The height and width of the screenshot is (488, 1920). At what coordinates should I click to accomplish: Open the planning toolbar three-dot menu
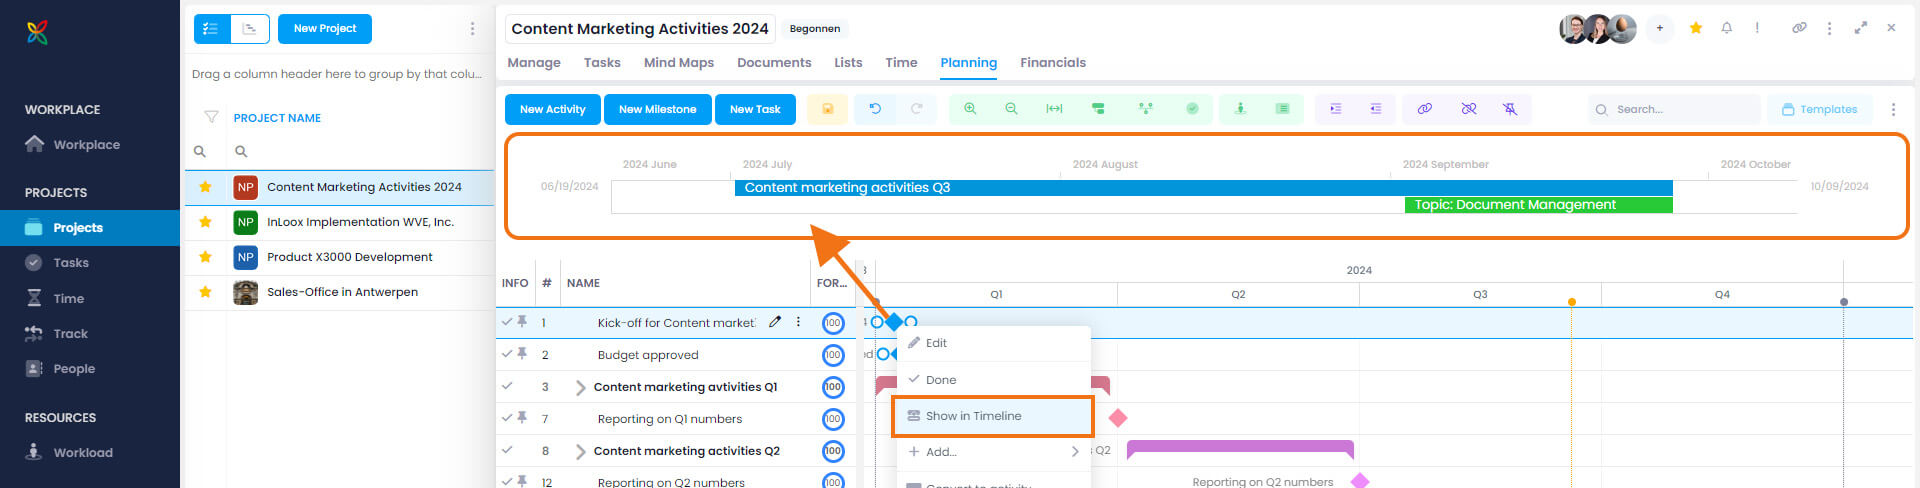click(1893, 109)
